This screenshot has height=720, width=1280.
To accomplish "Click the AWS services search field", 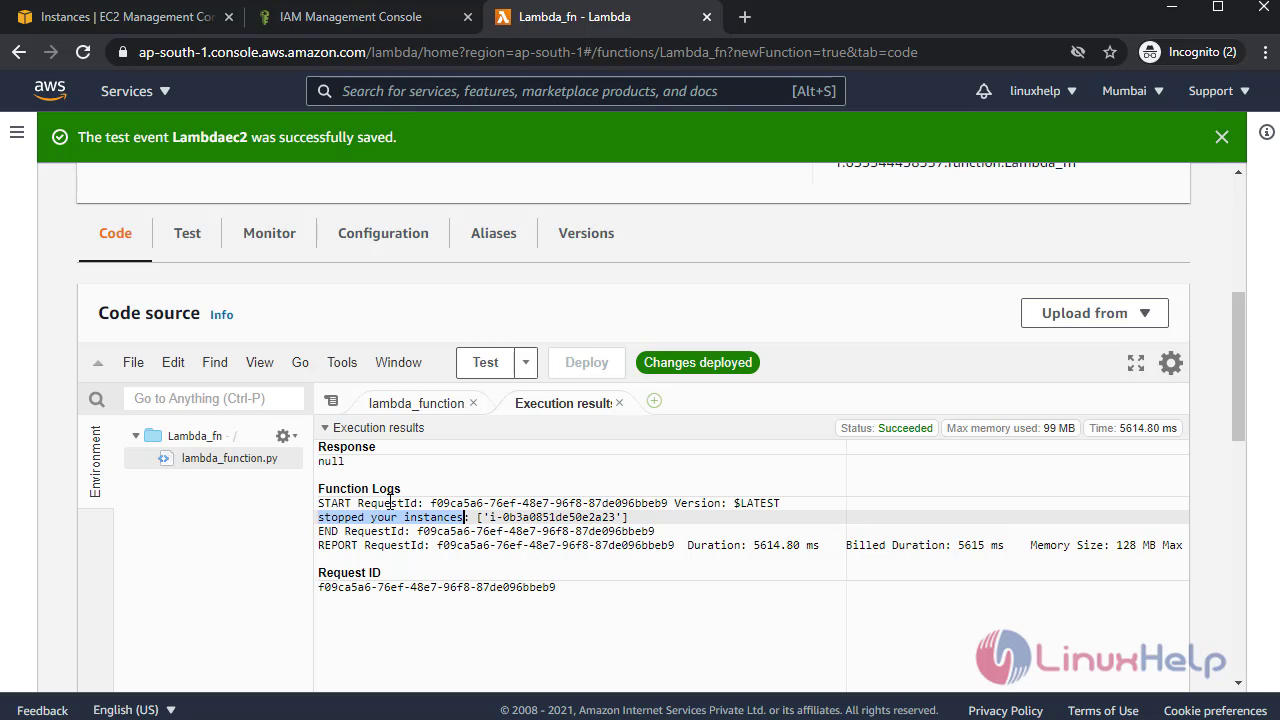I will coord(576,91).
